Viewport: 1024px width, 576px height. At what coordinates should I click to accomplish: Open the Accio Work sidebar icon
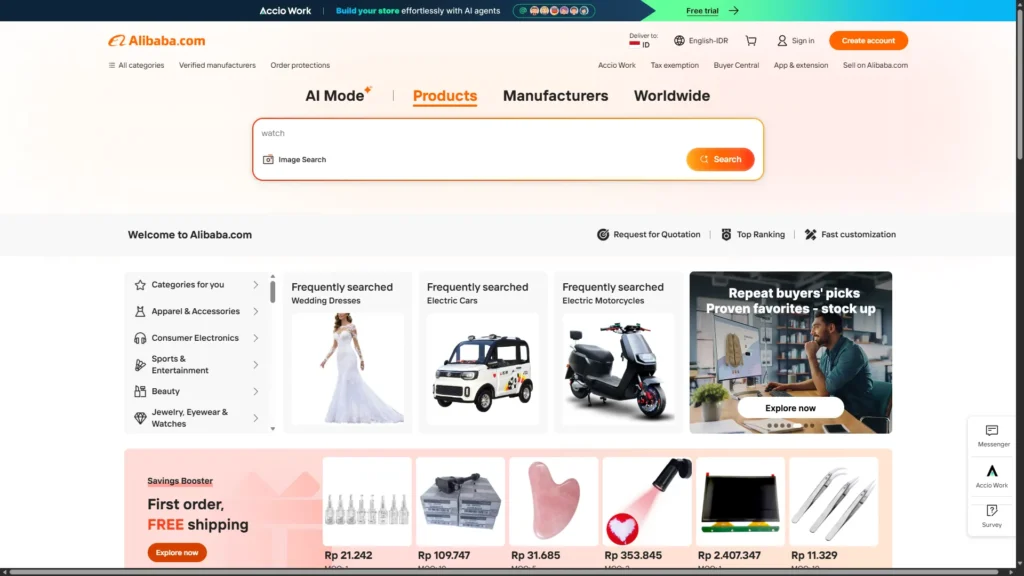pyautogui.click(x=992, y=471)
